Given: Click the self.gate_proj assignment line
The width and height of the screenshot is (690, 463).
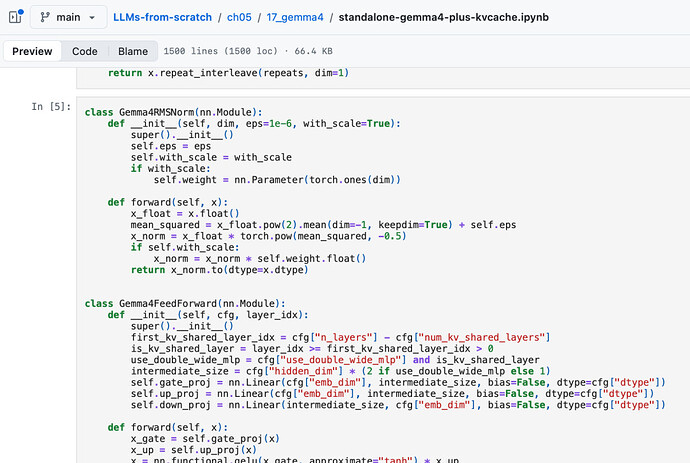Looking at the screenshot, I should point(398,382).
